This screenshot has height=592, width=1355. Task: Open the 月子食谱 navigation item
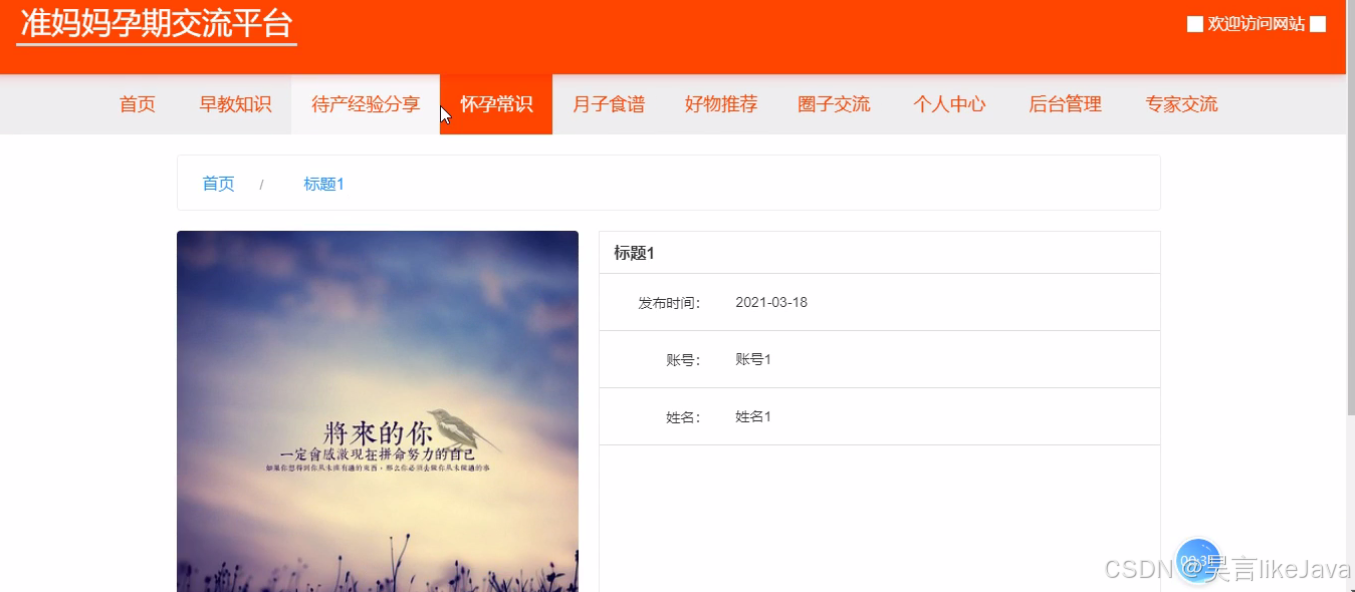(x=608, y=104)
